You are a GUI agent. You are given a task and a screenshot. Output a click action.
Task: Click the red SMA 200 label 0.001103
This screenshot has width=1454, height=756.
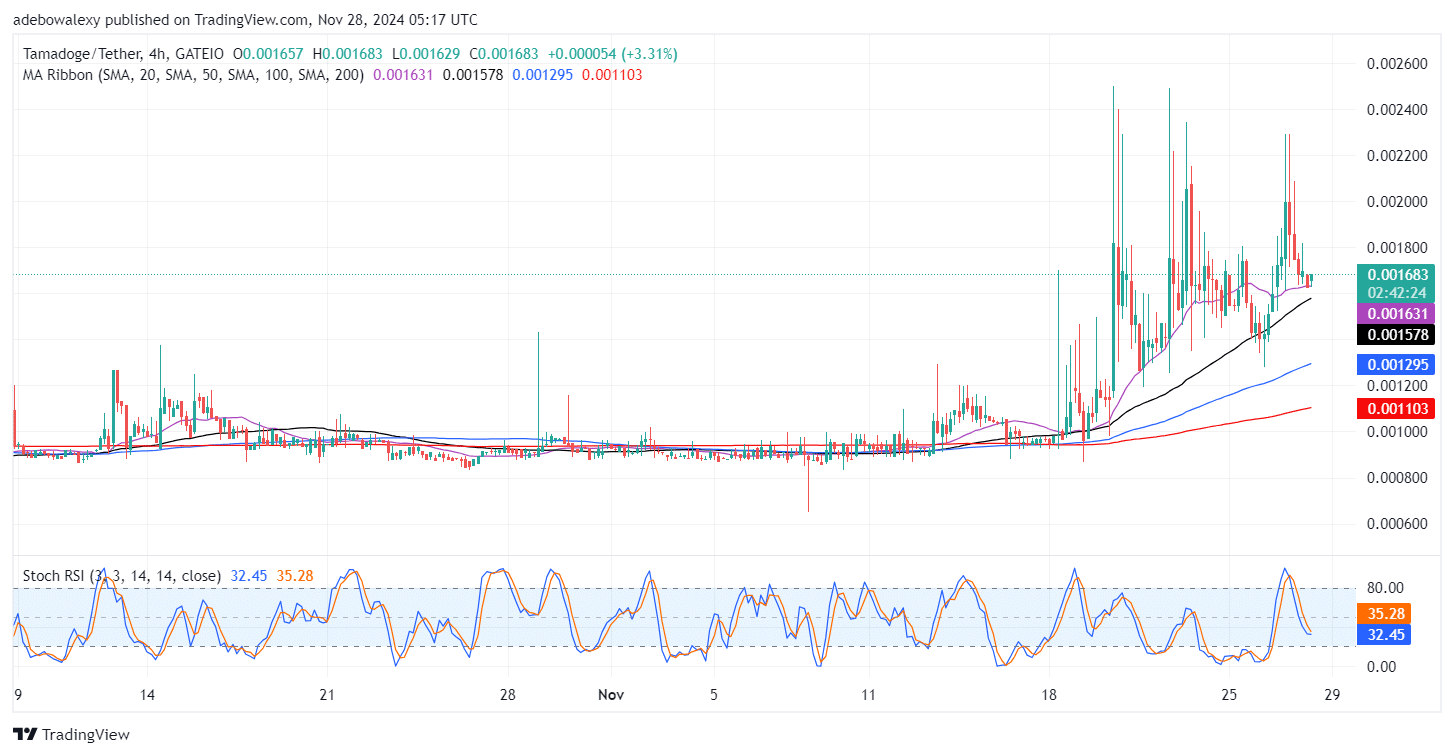(x=1395, y=408)
